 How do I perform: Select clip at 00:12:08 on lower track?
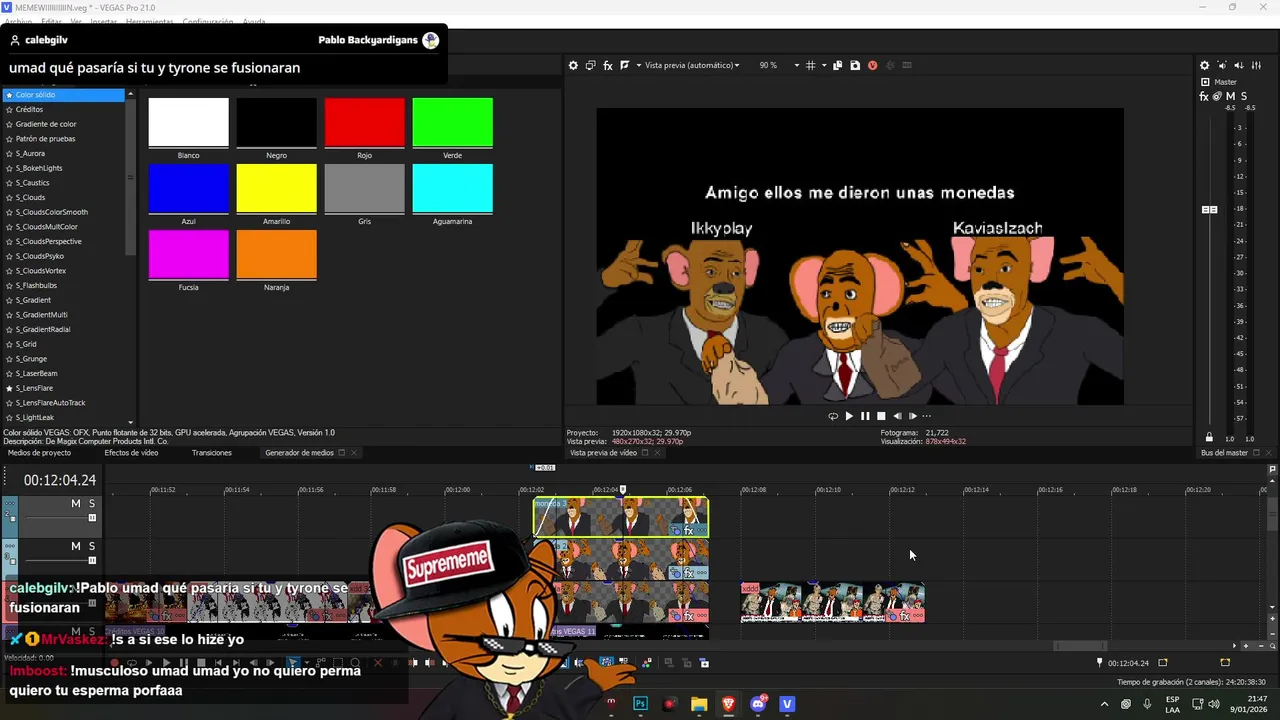pos(832,603)
